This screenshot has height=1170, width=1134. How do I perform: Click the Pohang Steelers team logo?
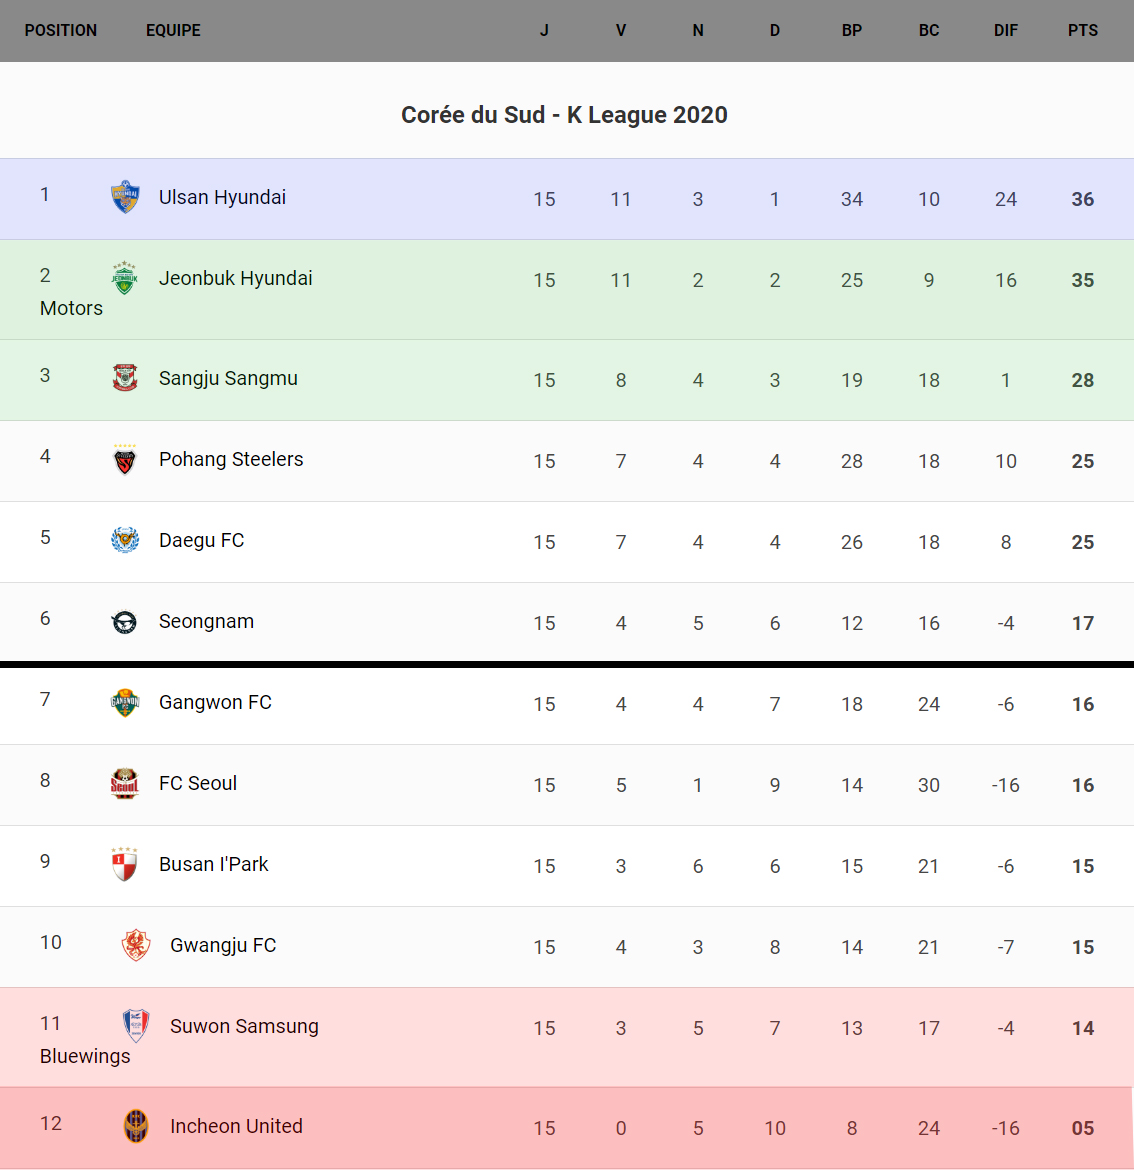pos(125,460)
